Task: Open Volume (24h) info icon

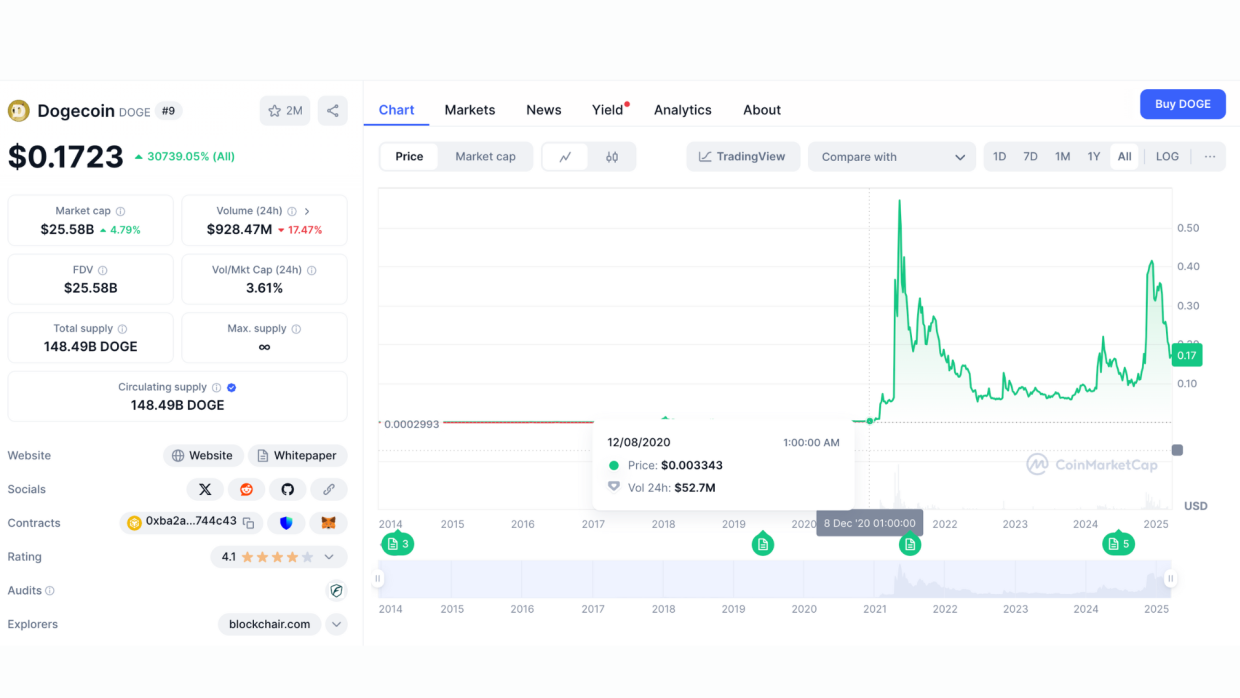Action: tap(293, 212)
